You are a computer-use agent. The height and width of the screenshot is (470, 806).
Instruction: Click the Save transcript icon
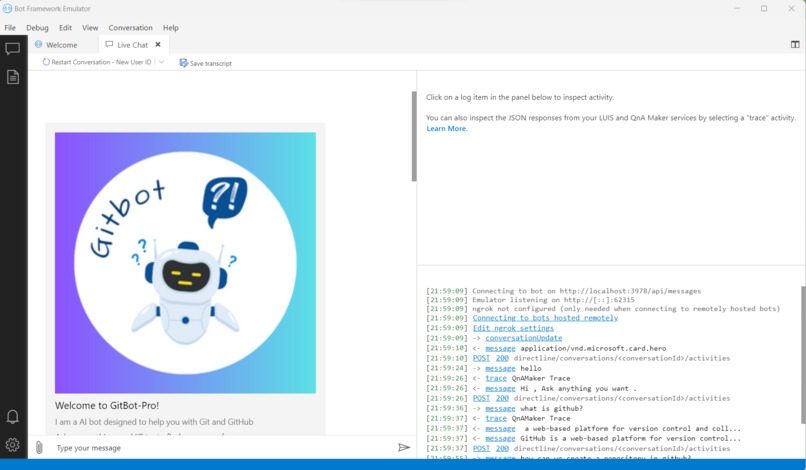(184, 63)
